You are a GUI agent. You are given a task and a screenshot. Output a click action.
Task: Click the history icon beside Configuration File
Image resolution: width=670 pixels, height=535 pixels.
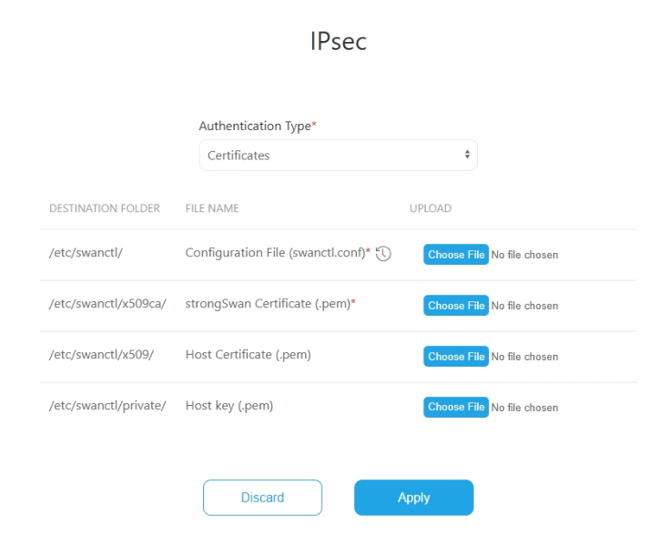(383, 254)
